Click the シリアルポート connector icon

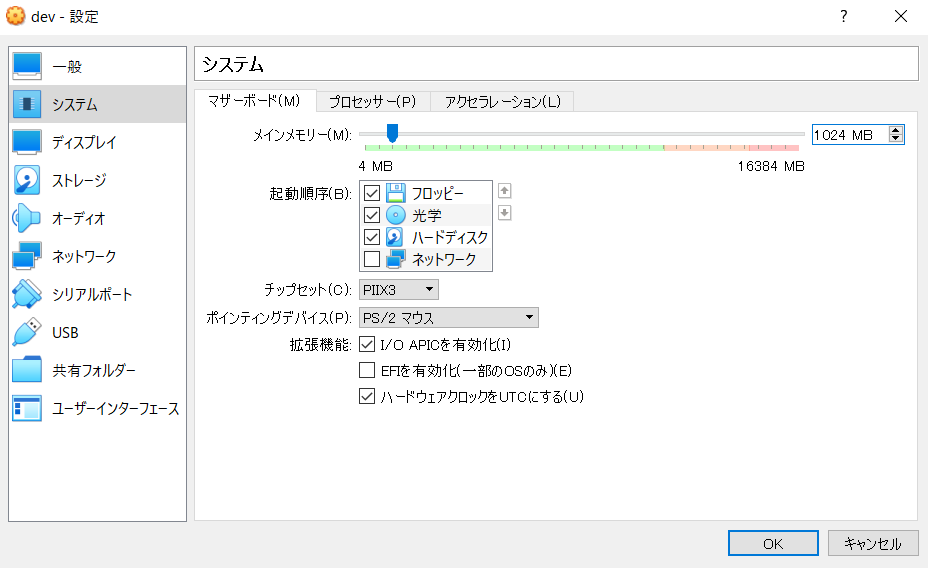(x=27, y=294)
